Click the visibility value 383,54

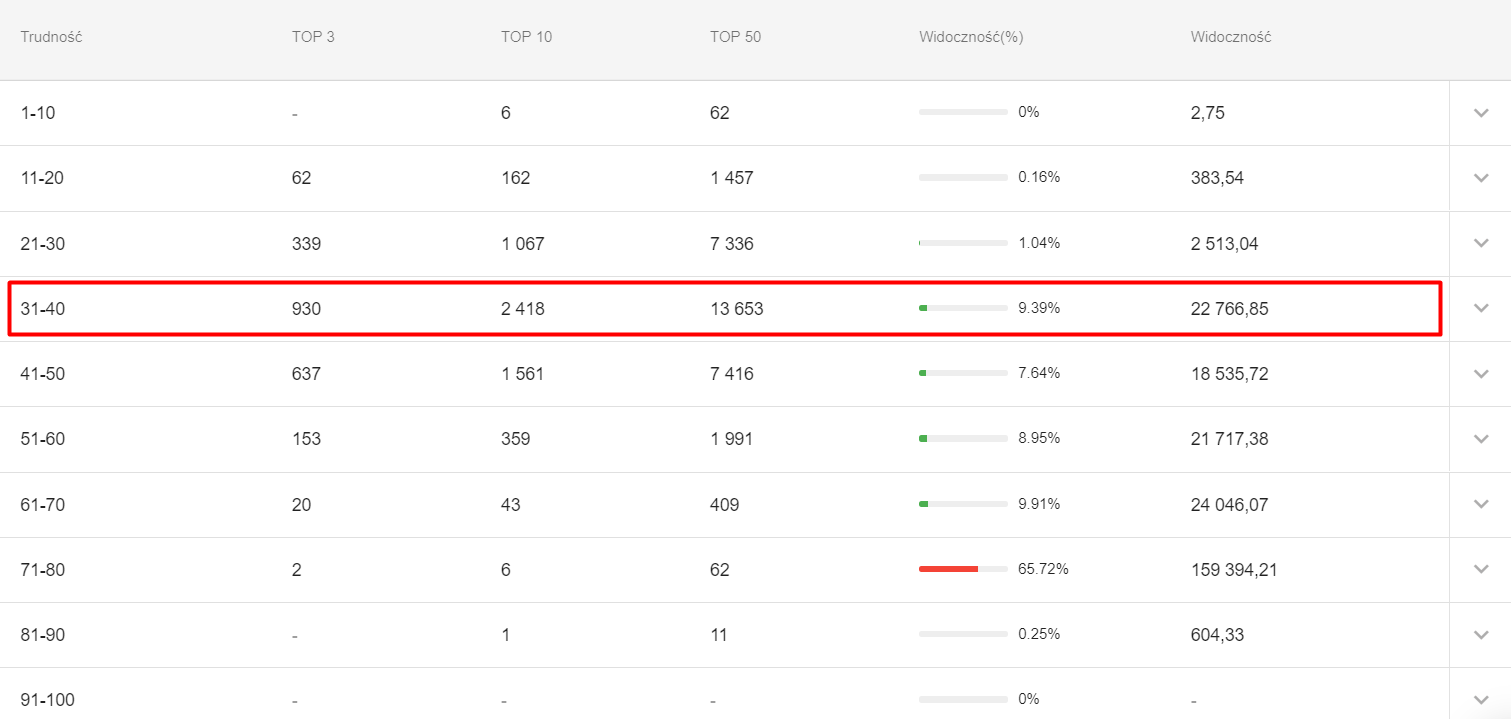tap(1218, 178)
